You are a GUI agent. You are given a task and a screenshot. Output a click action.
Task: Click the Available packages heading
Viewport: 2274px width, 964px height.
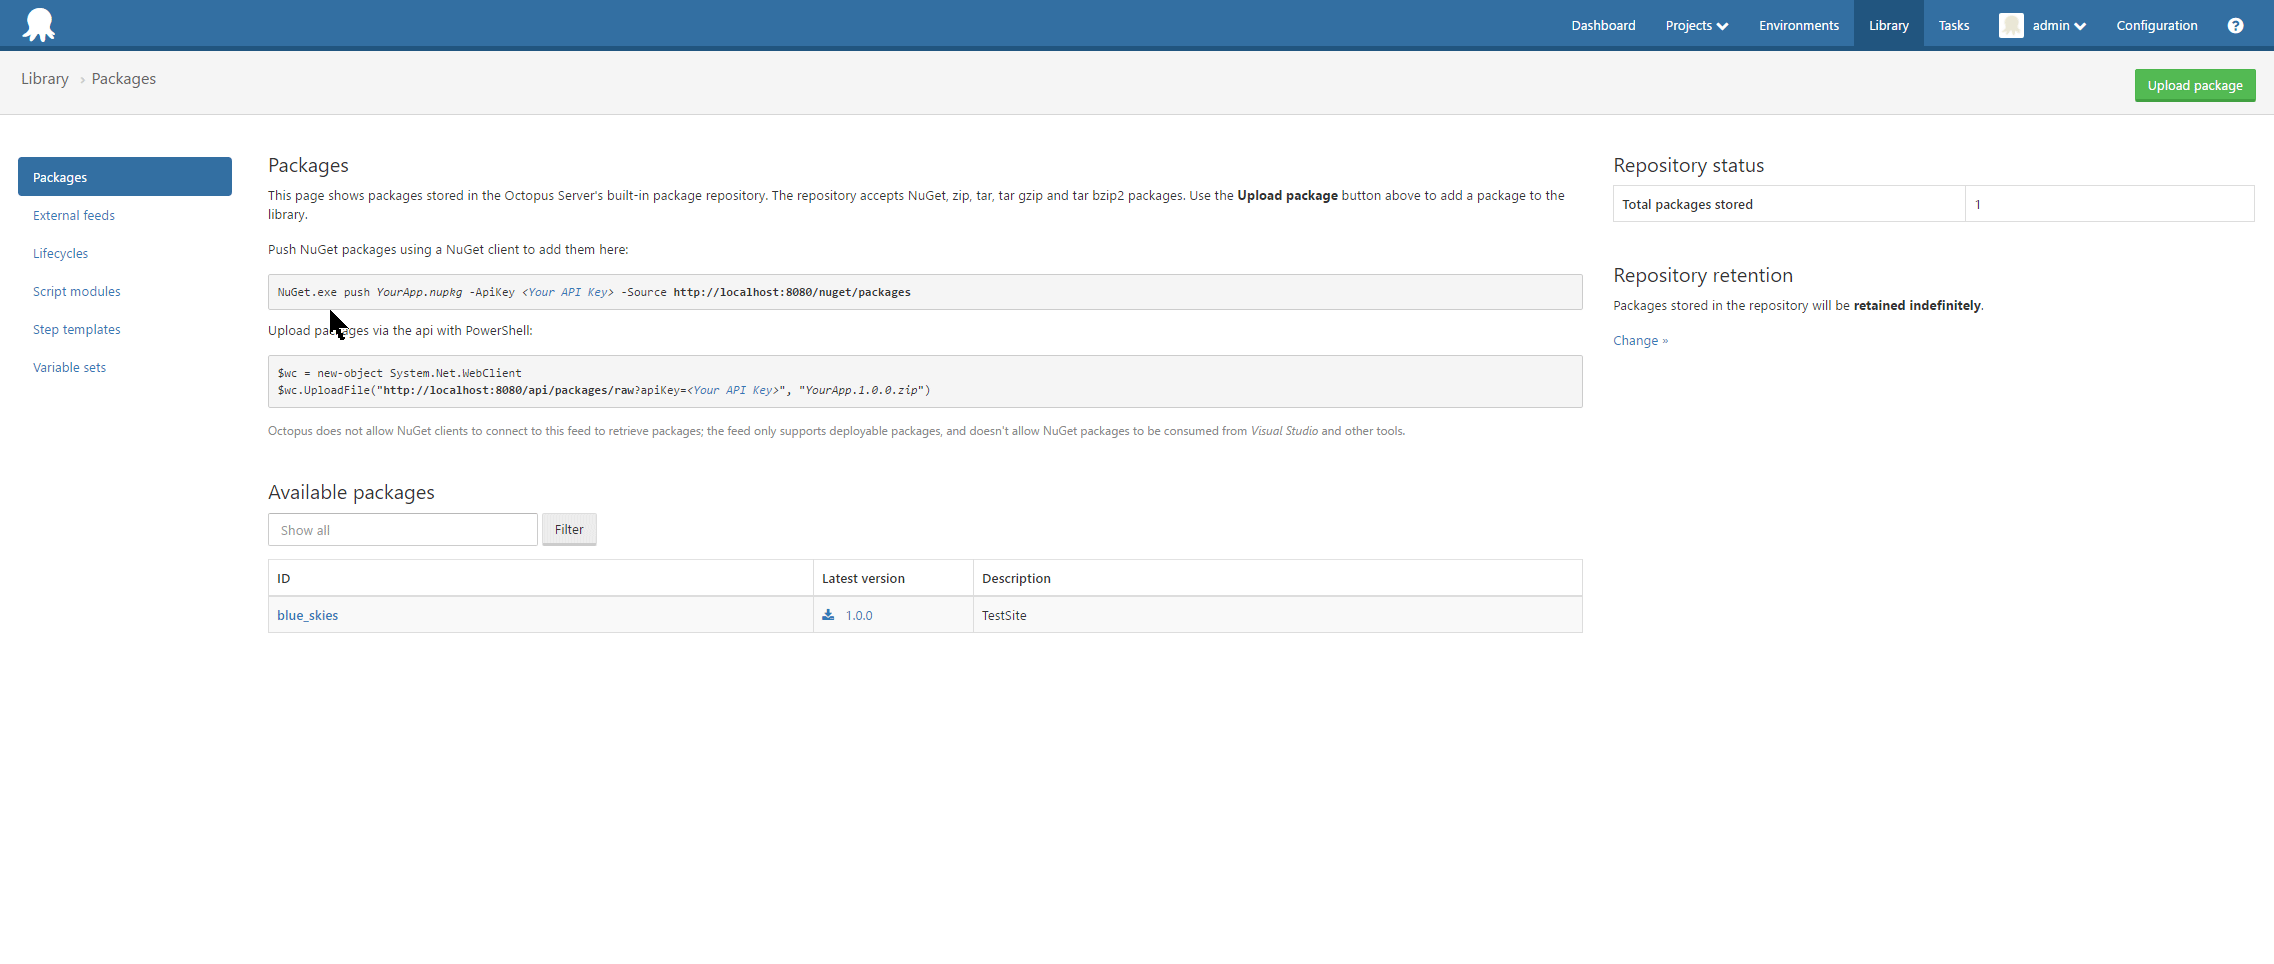351,492
